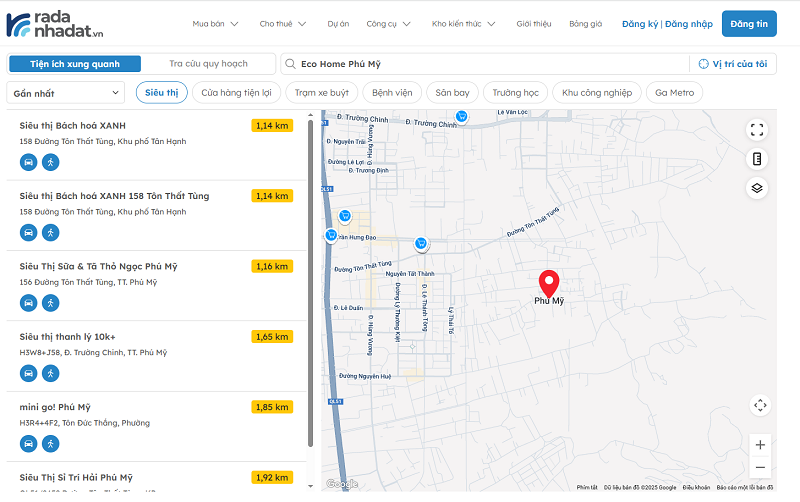Open the map layers selector

tap(757, 188)
